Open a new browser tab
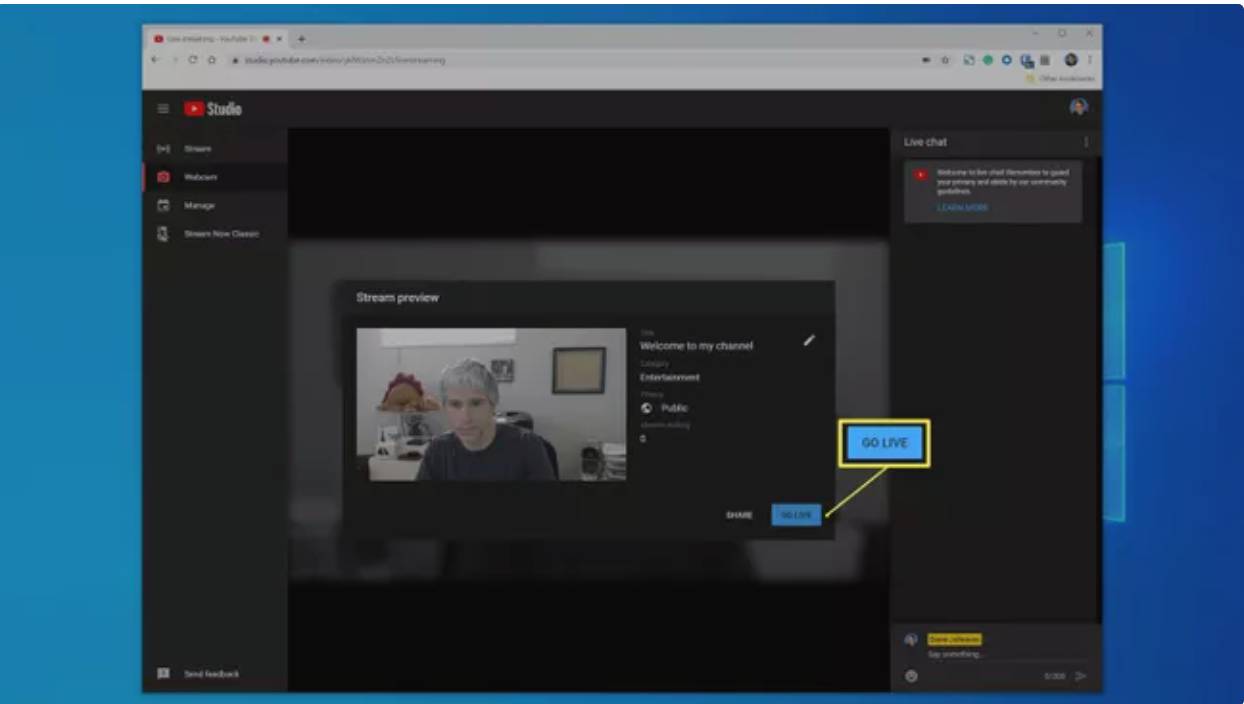 (302, 39)
